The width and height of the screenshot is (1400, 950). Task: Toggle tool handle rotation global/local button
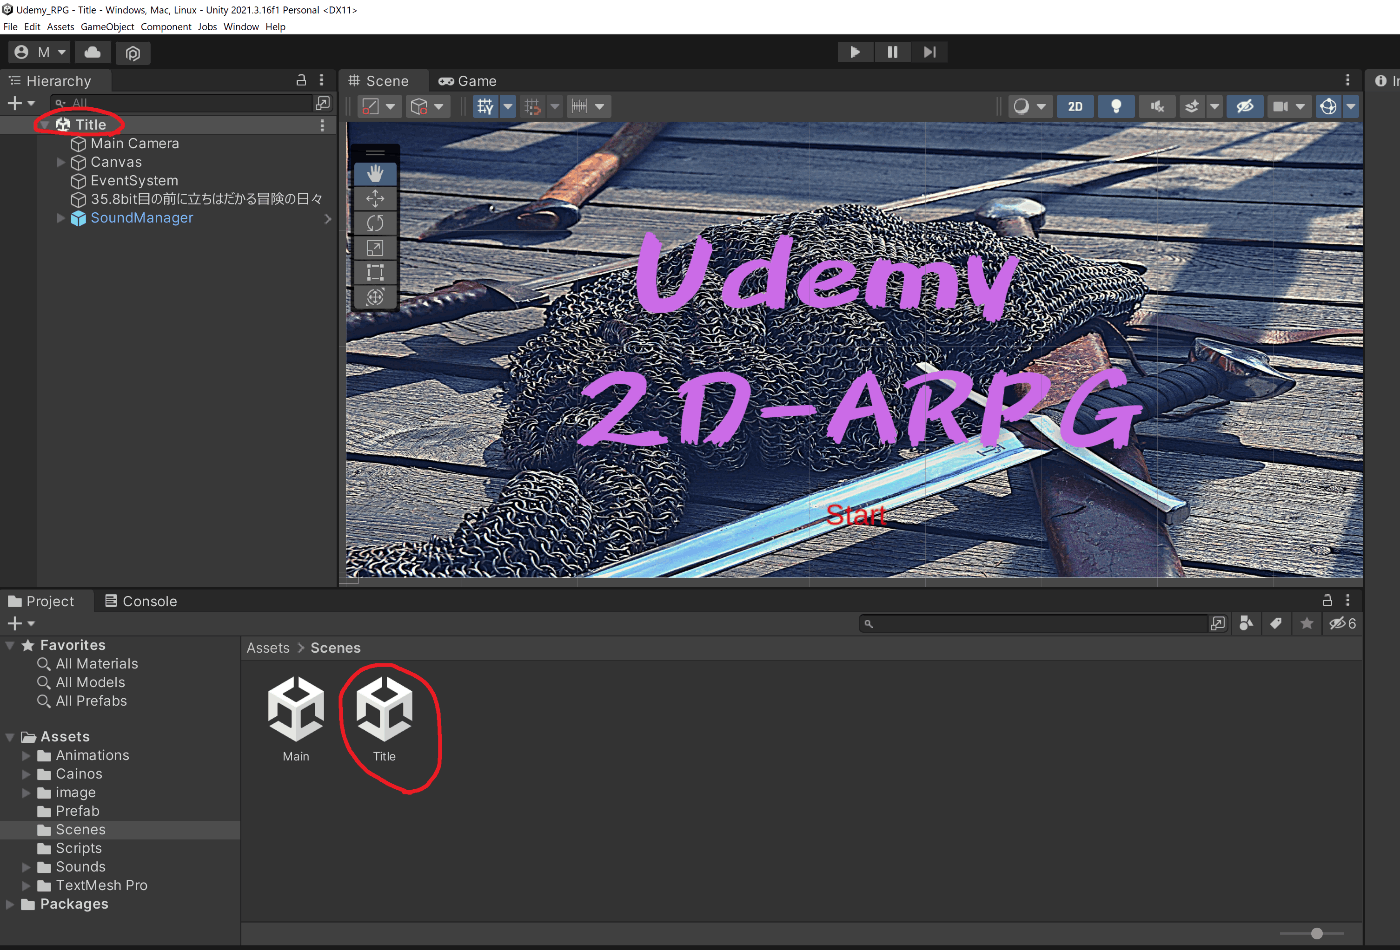tap(429, 106)
